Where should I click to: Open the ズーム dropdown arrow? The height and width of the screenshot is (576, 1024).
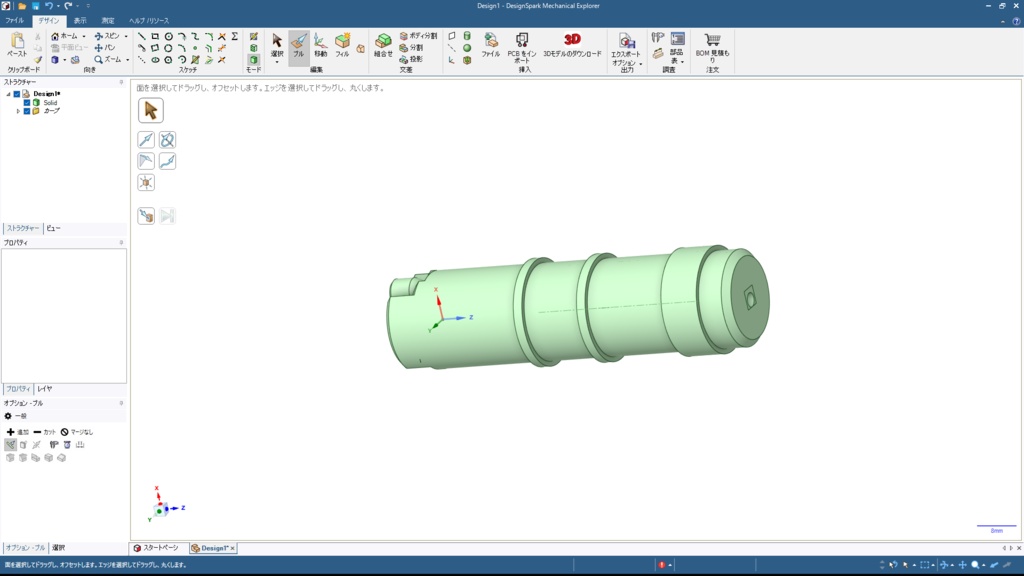127,60
